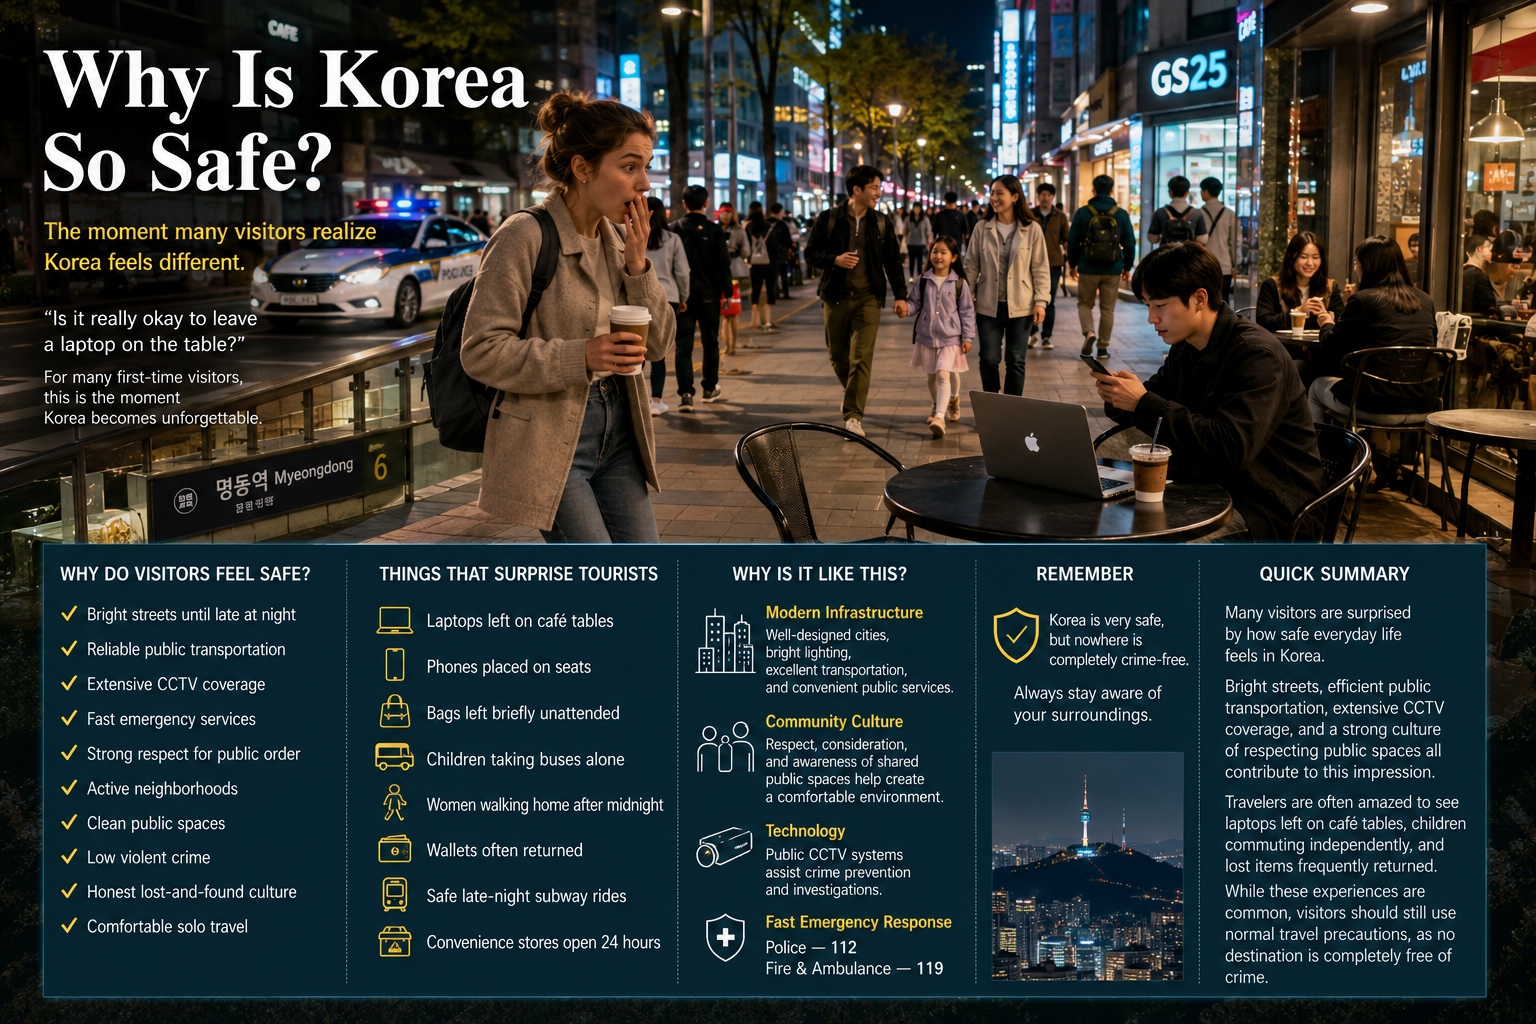The height and width of the screenshot is (1024, 1536).
Task: Click the checkmark next to Comfortable solo travel
Action: (69, 925)
